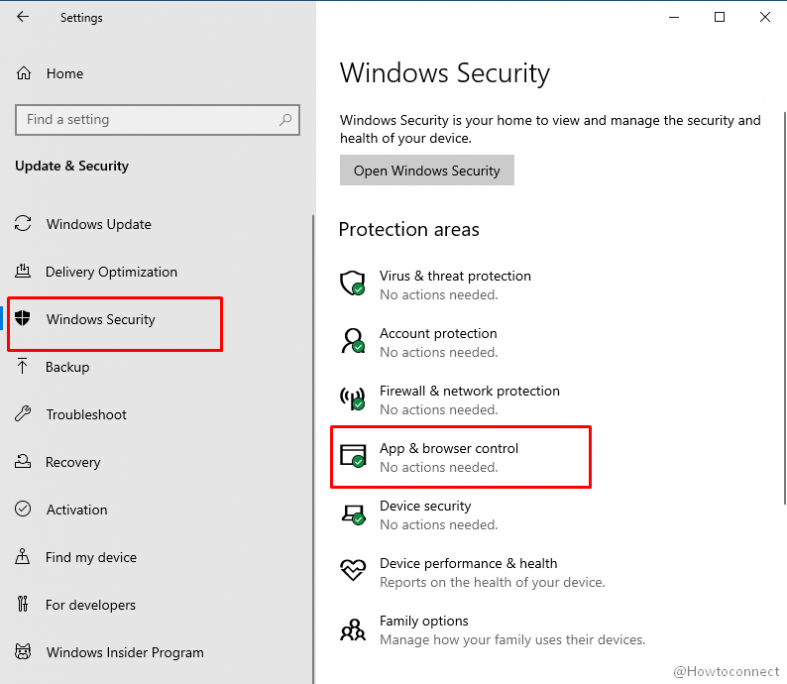Open Device security area
This screenshot has width=787, height=684.
tap(420, 515)
